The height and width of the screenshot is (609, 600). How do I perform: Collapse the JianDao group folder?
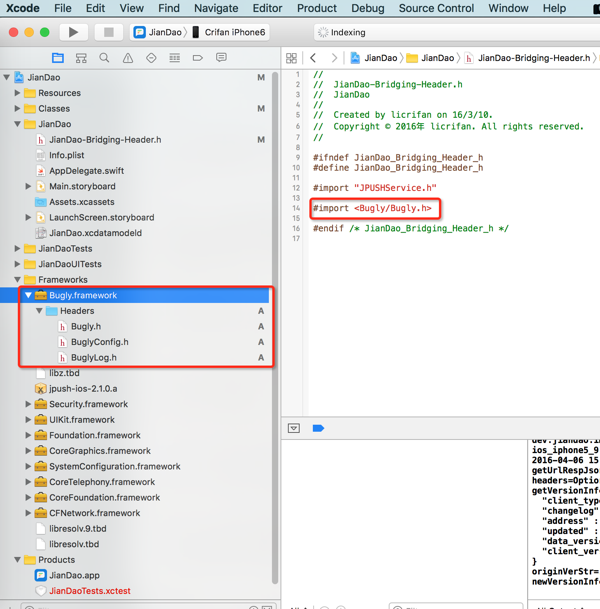[x=17, y=124]
